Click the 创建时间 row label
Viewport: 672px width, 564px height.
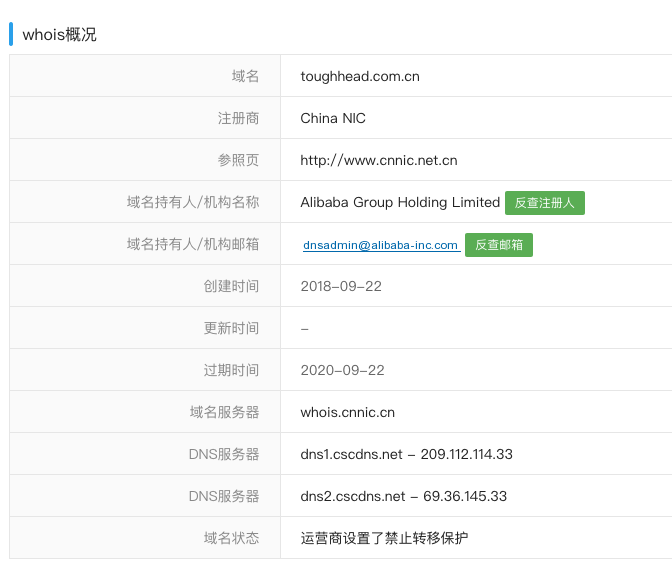pyautogui.click(x=231, y=286)
